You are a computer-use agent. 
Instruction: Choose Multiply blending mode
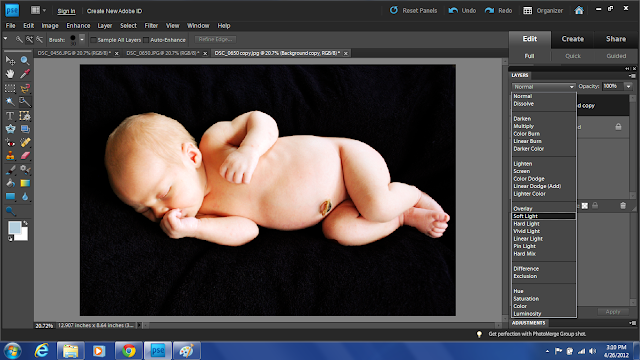coord(524,126)
